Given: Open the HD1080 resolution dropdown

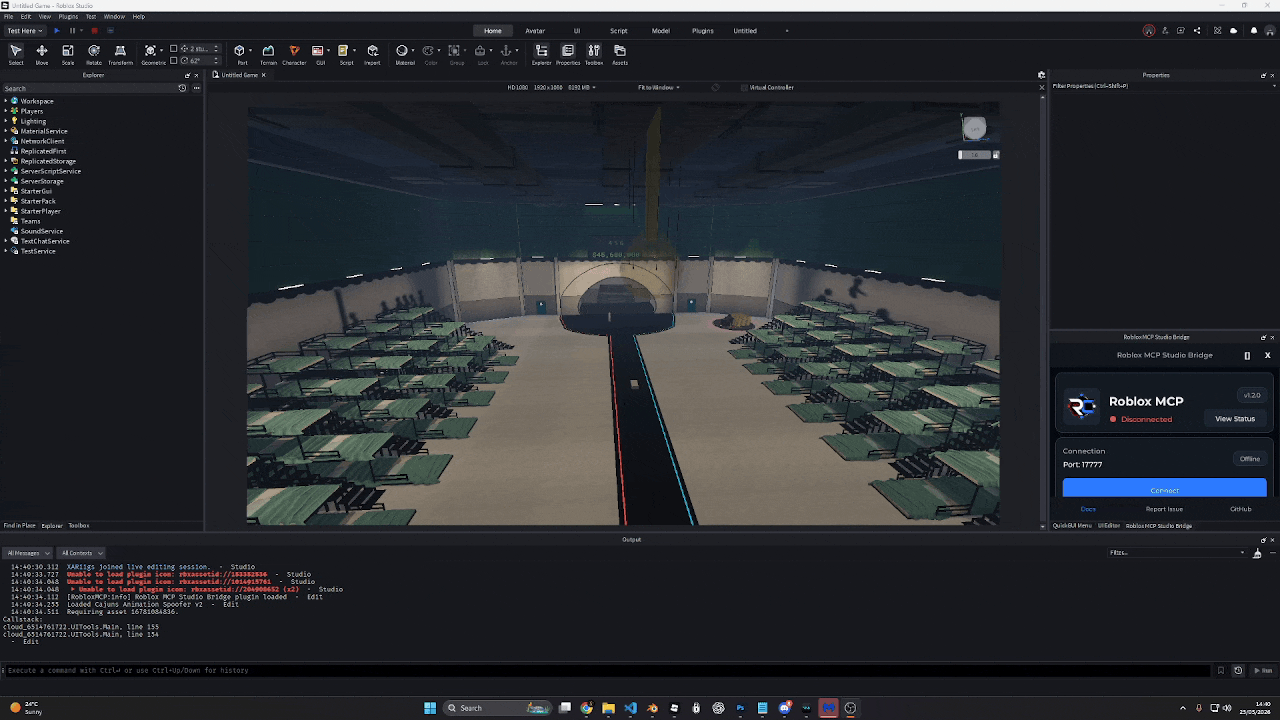Looking at the screenshot, I should (x=551, y=87).
